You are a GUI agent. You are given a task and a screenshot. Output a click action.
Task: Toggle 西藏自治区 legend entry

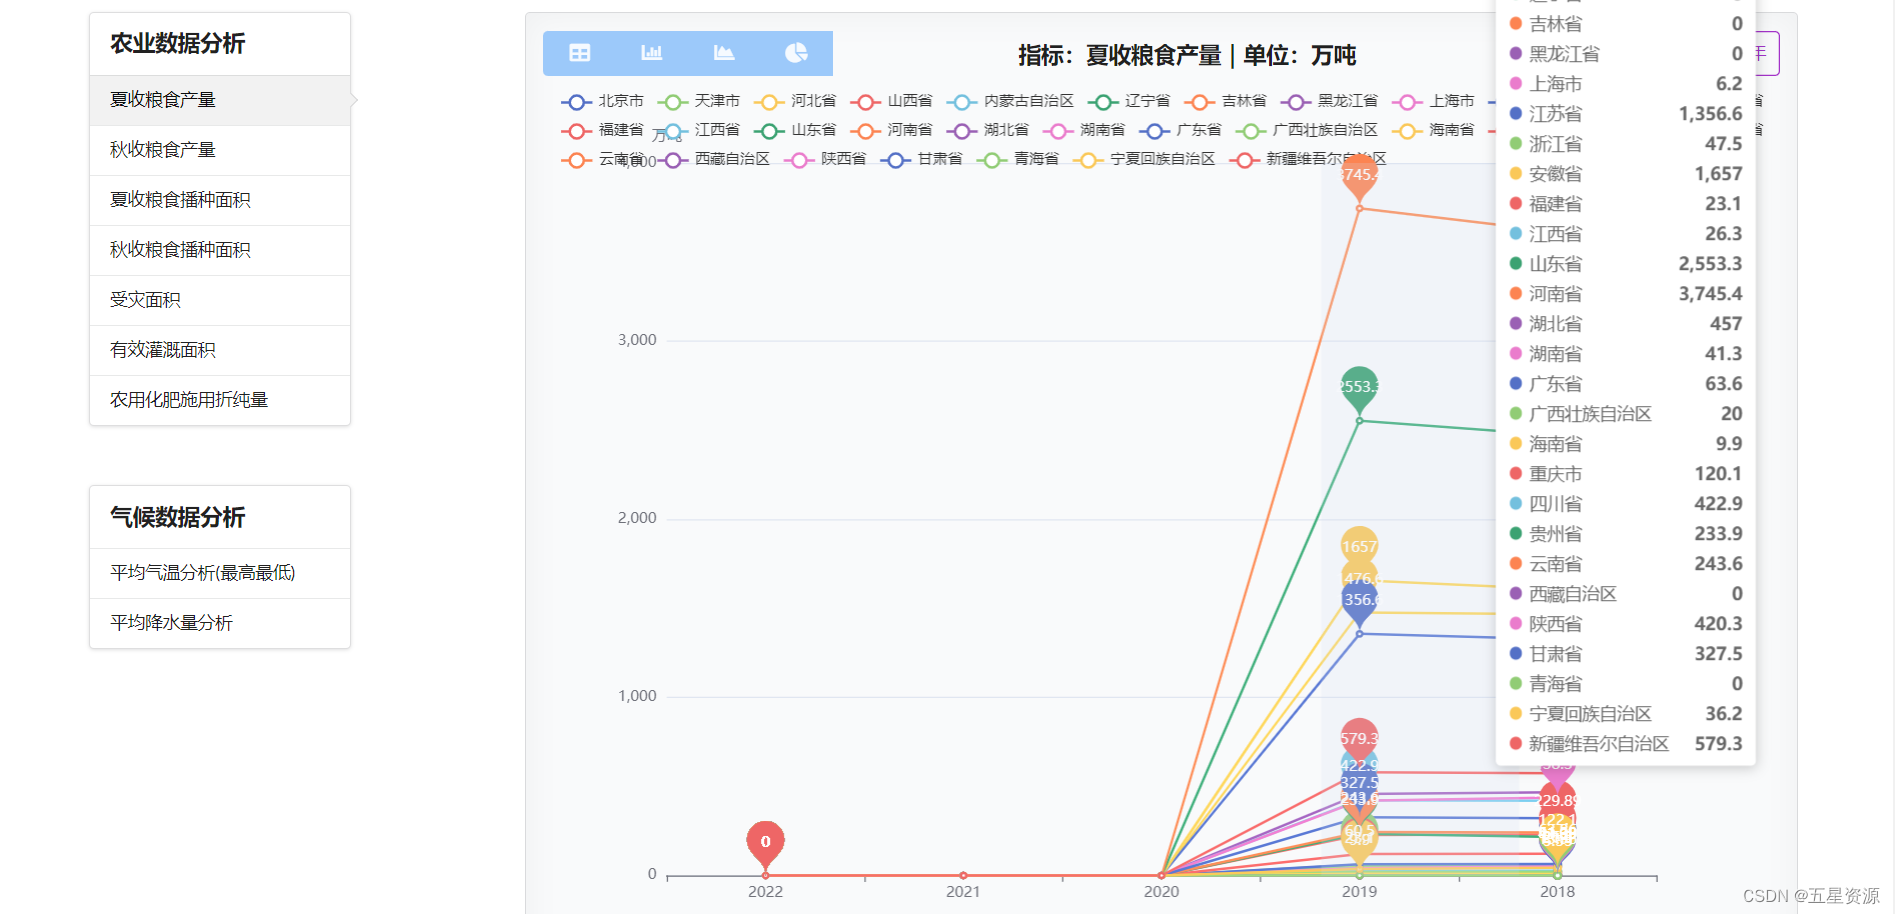point(713,159)
